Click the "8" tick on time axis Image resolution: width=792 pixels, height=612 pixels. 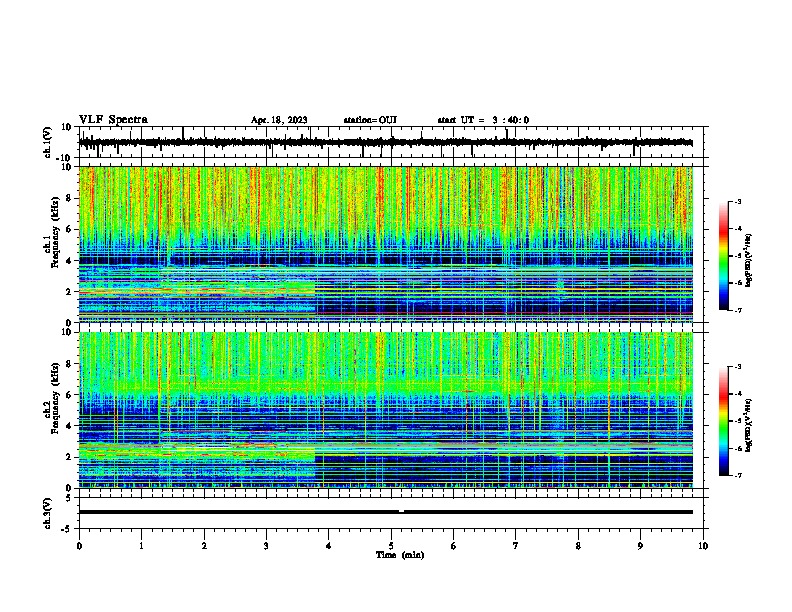pos(578,546)
